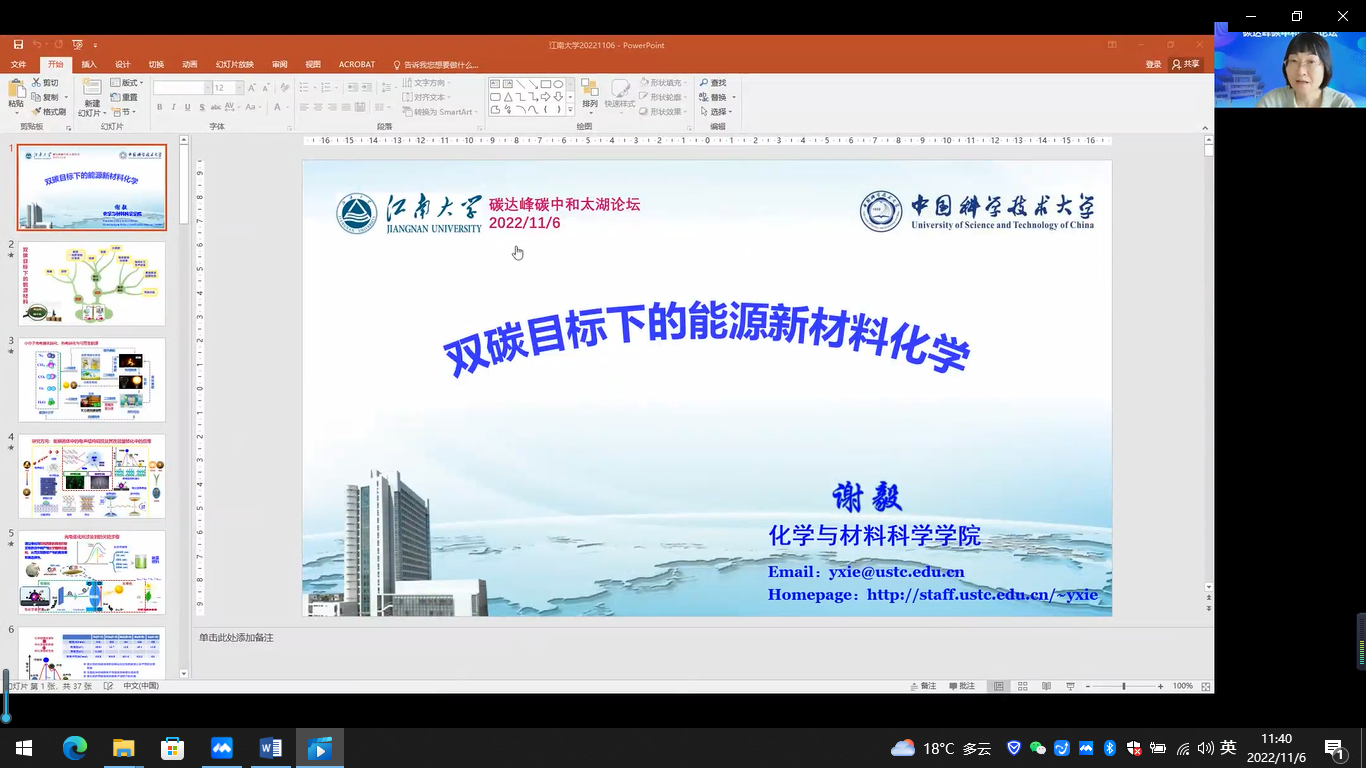This screenshot has height=768, width=1366.
Task: Click the zoom slider in status bar
Action: point(1124,686)
